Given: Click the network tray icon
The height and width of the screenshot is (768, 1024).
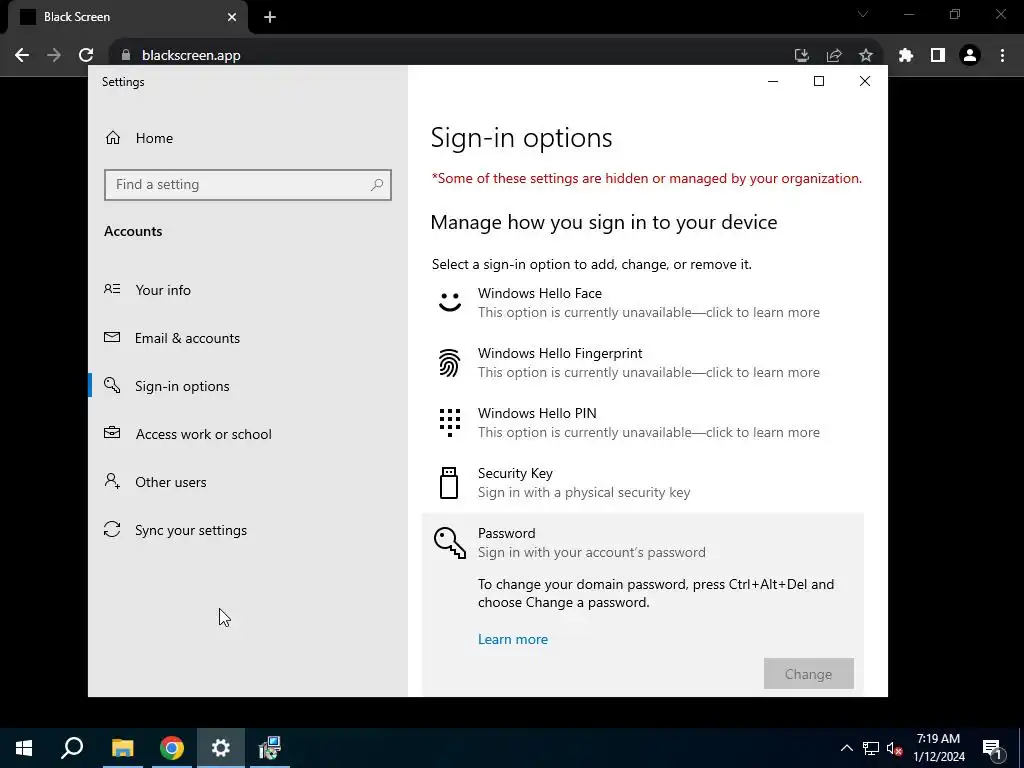Looking at the screenshot, I should [x=871, y=748].
